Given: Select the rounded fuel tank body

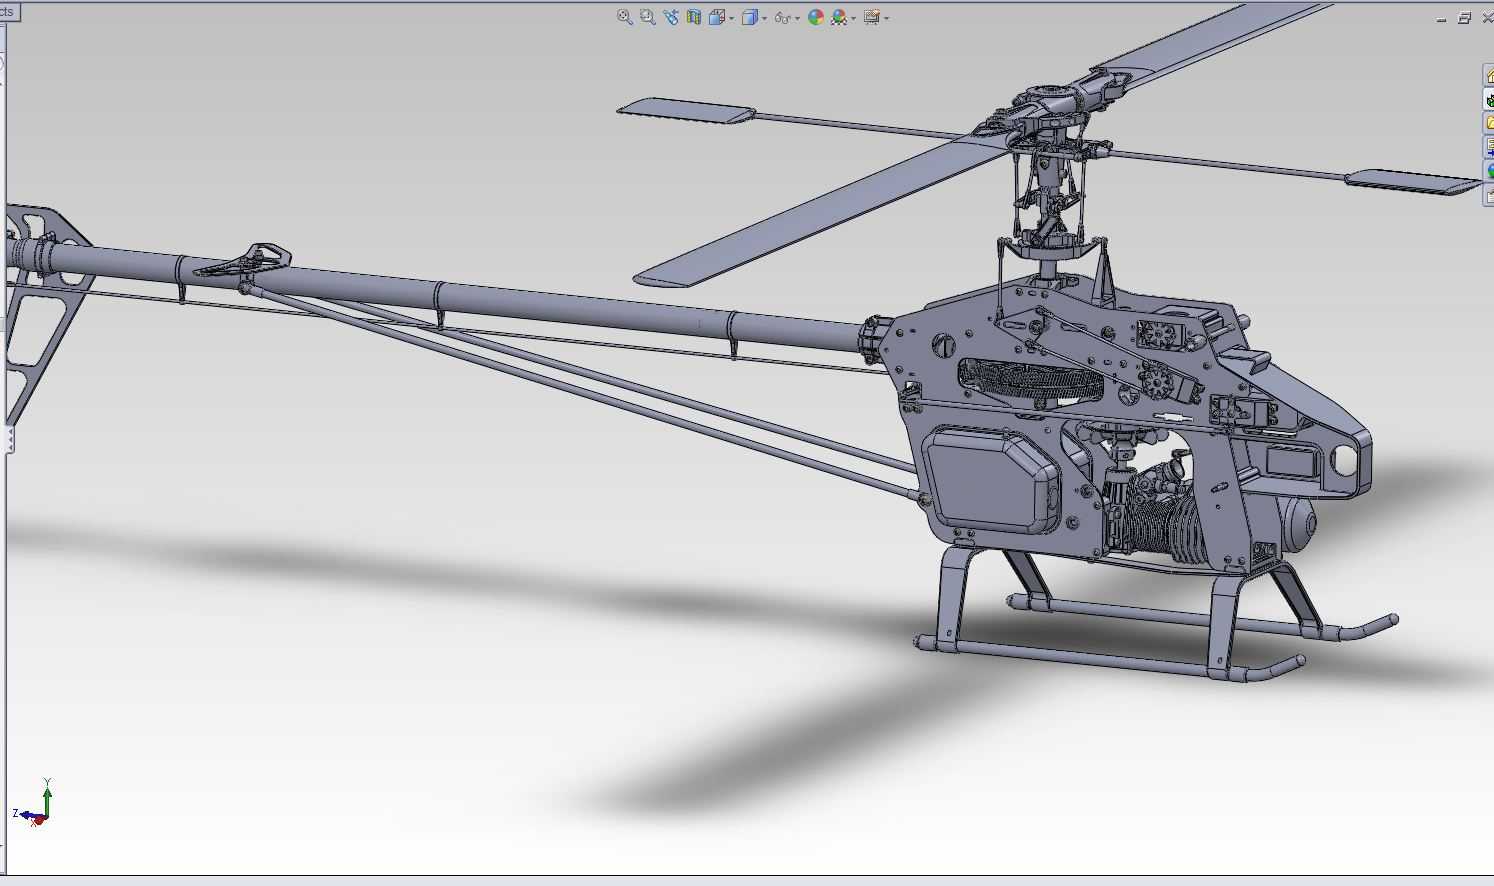Looking at the screenshot, I should coord(989,478).
